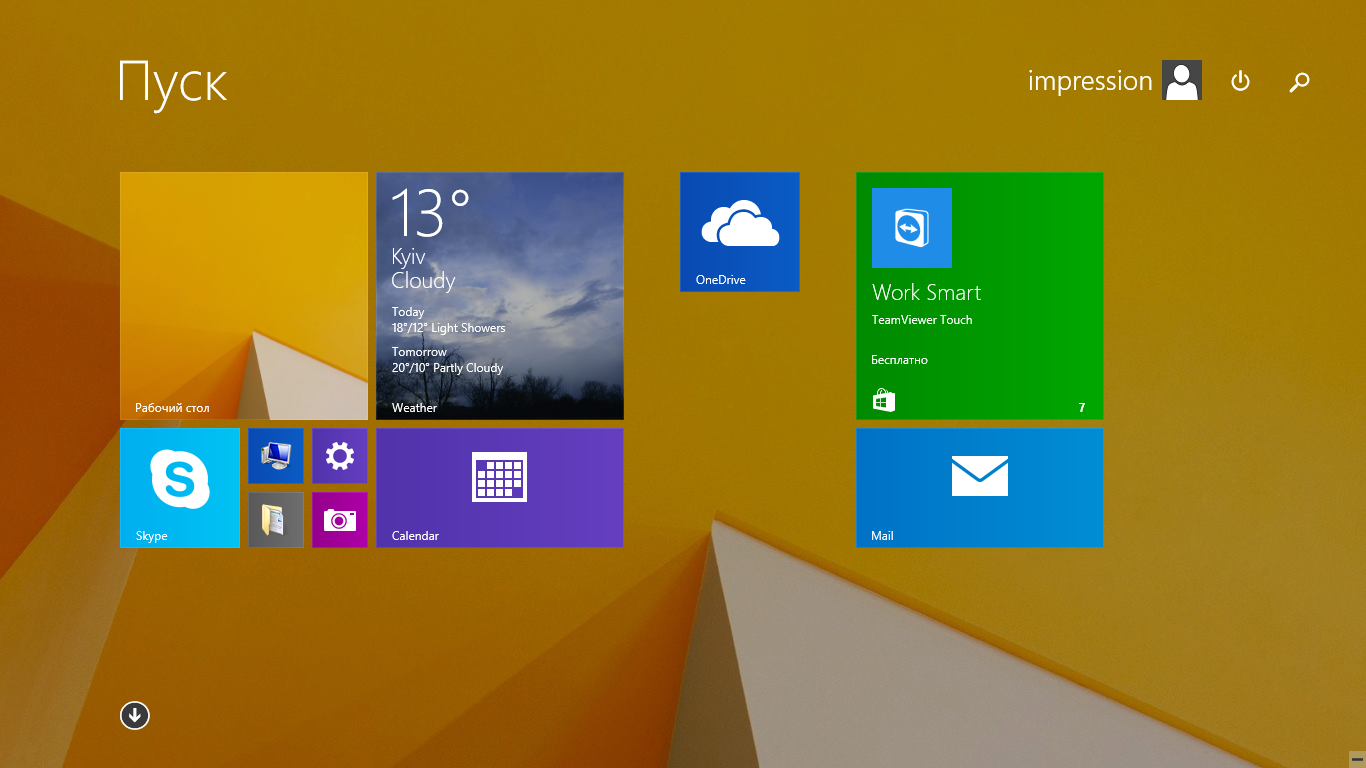Click the TeamViewer icon in the Store tile

[x=912, y=228]
